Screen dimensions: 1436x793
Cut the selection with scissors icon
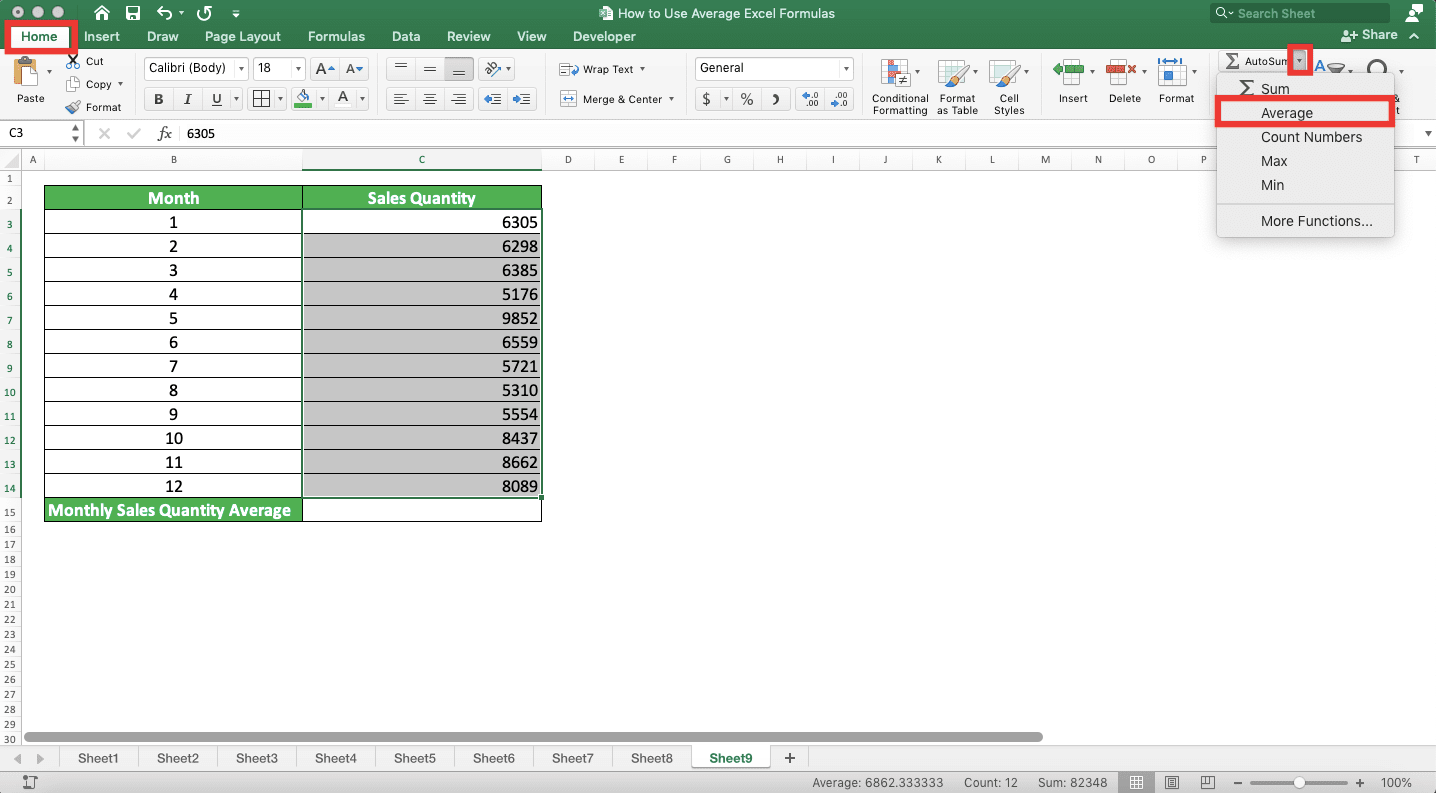pos(72,61)
